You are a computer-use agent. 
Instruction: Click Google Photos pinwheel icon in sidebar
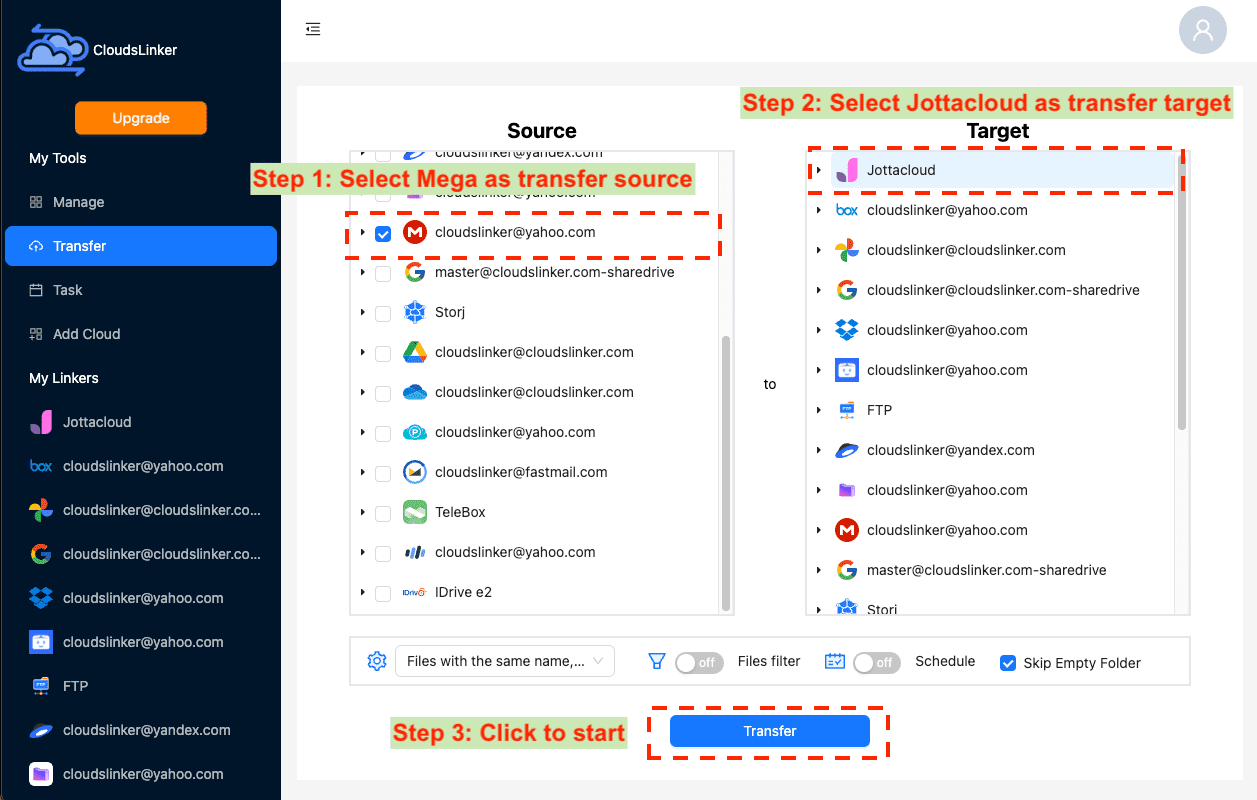(41, 510)
